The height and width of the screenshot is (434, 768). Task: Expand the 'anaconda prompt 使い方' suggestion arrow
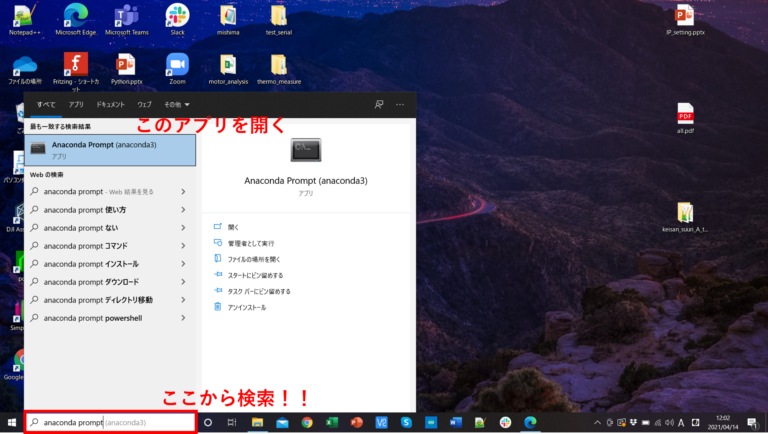pyautogui.click(x=183, y=210)
